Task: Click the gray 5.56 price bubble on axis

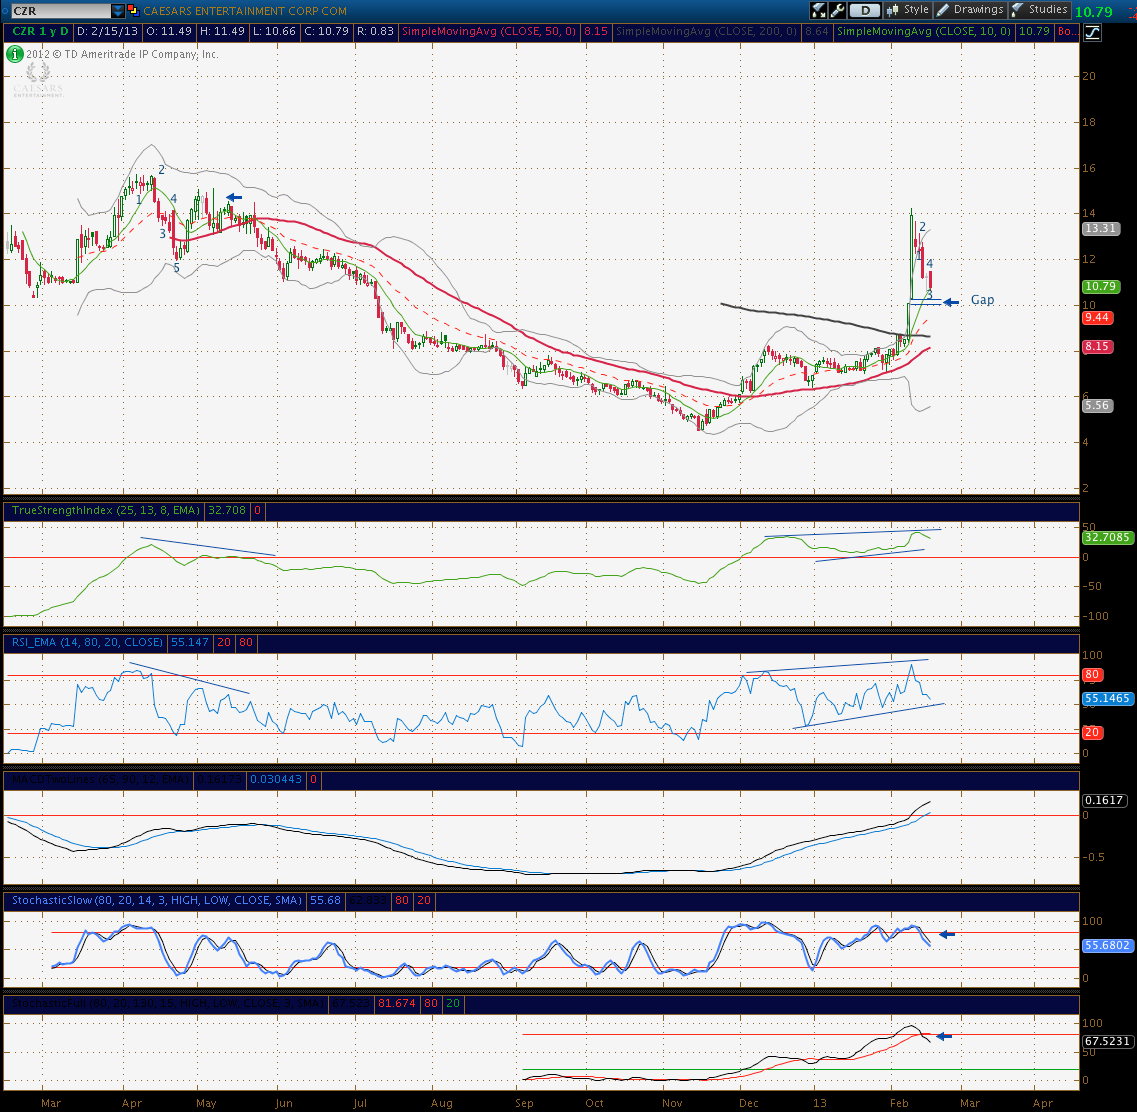Action: pyautogui.click(x=1097, y=405)
